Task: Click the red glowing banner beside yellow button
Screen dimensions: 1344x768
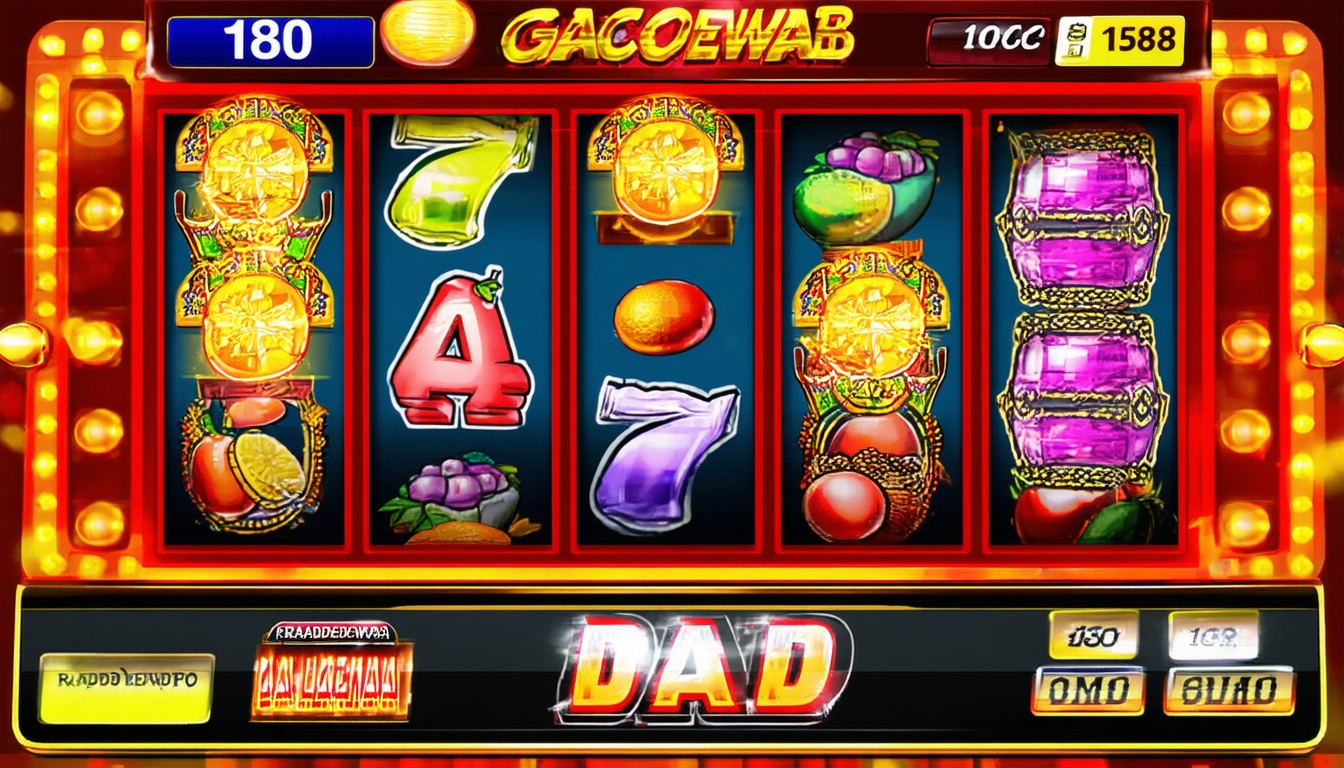Action: pos(332,671)
